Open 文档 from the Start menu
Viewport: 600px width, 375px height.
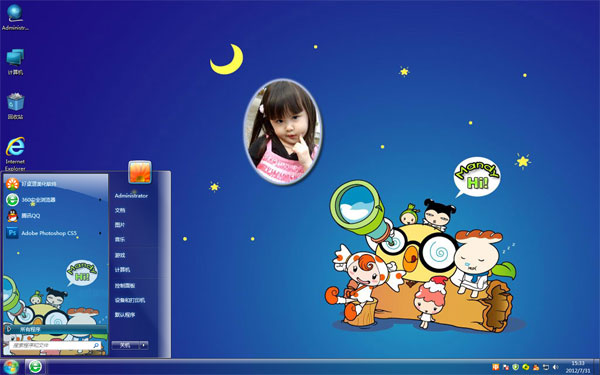[x=120, y=210]
